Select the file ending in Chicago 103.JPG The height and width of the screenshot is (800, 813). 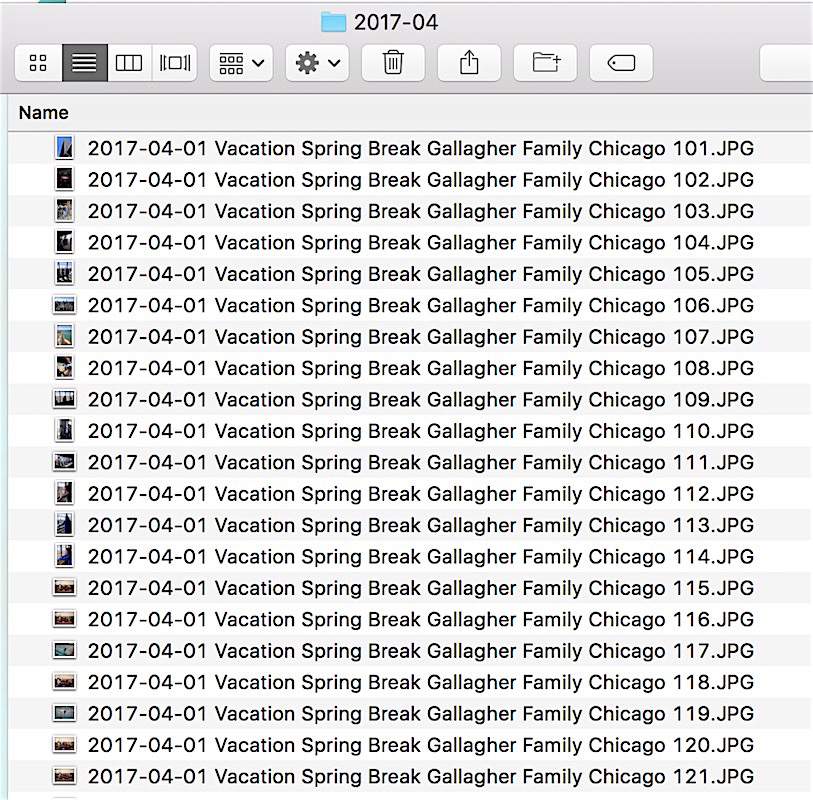click(410, 211)
